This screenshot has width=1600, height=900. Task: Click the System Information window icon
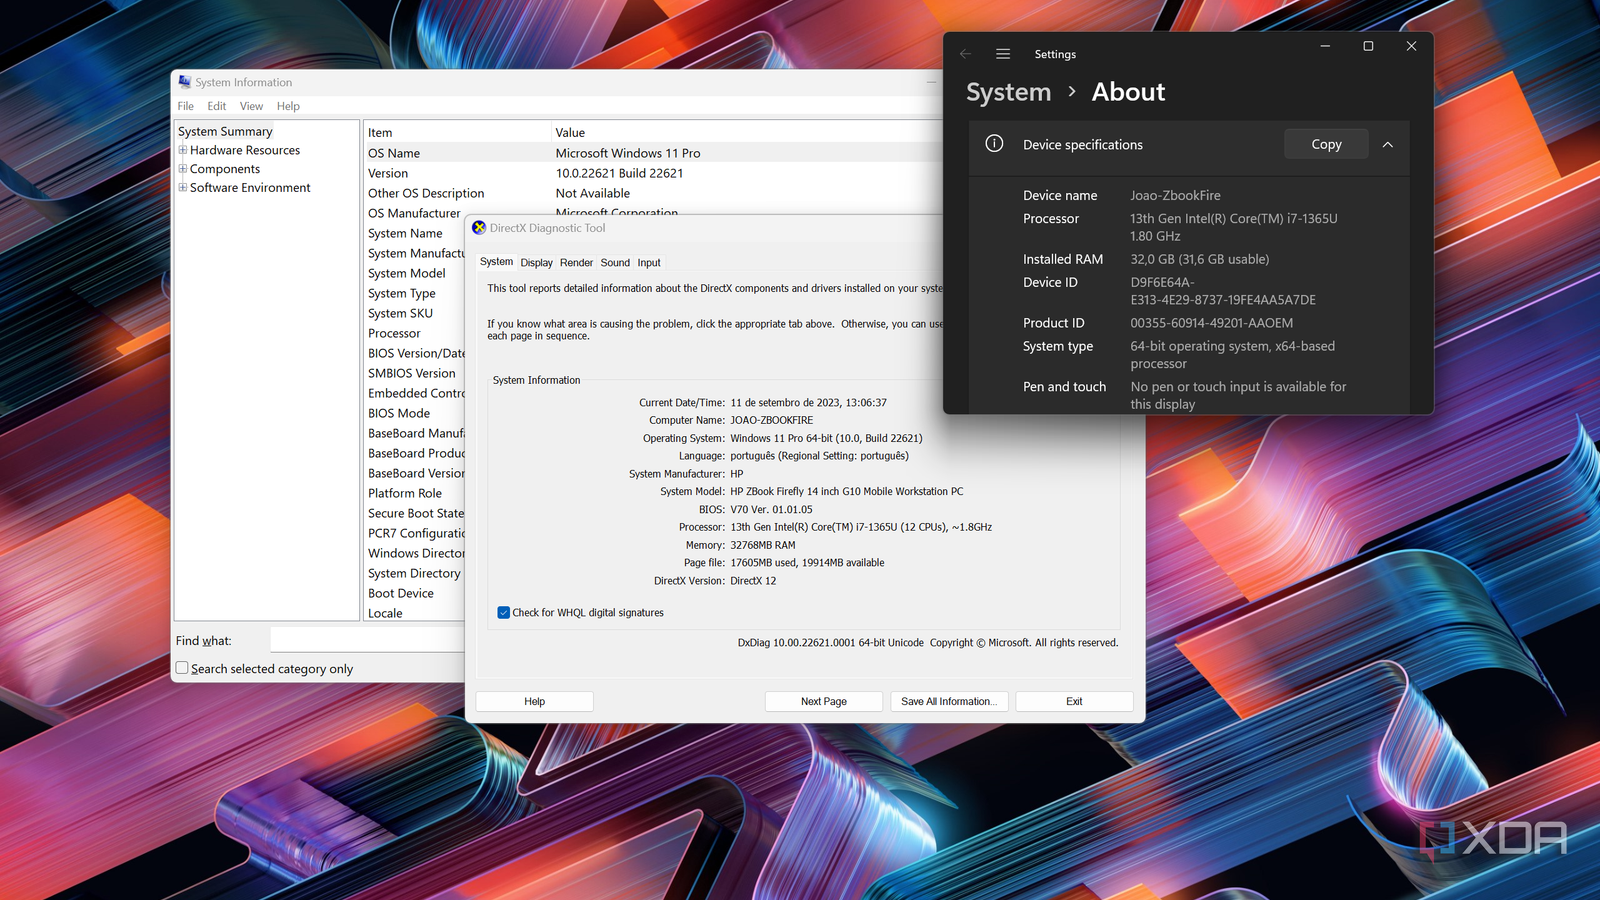(x=185, y=82)
